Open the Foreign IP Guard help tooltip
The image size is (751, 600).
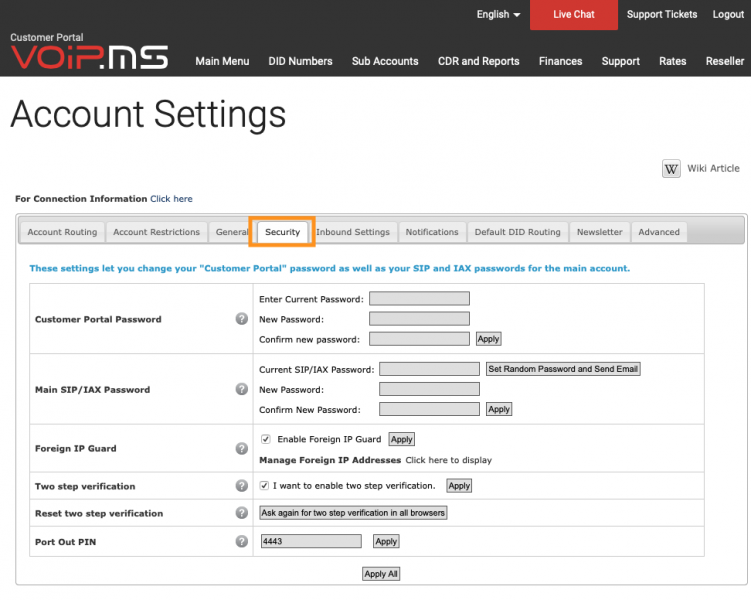coord(242,449)
